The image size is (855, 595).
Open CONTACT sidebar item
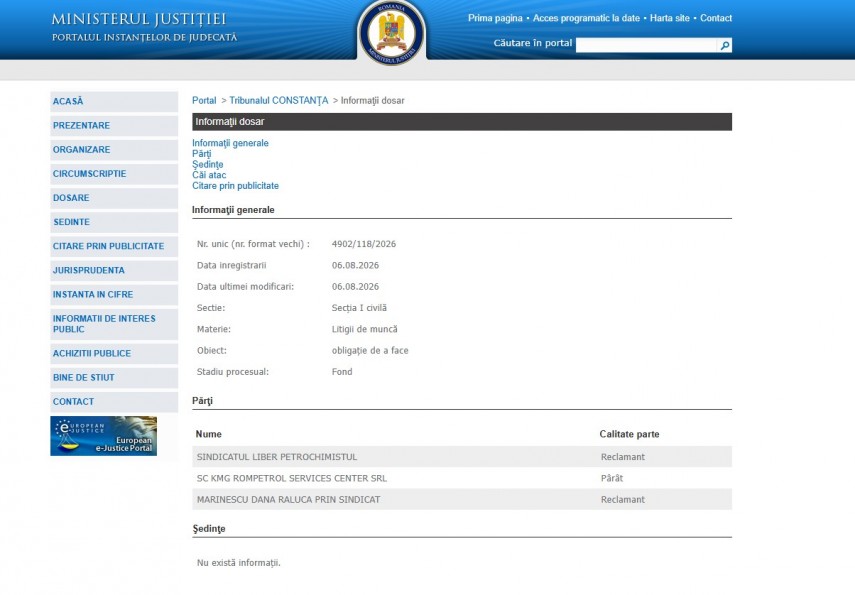[114, 401]
